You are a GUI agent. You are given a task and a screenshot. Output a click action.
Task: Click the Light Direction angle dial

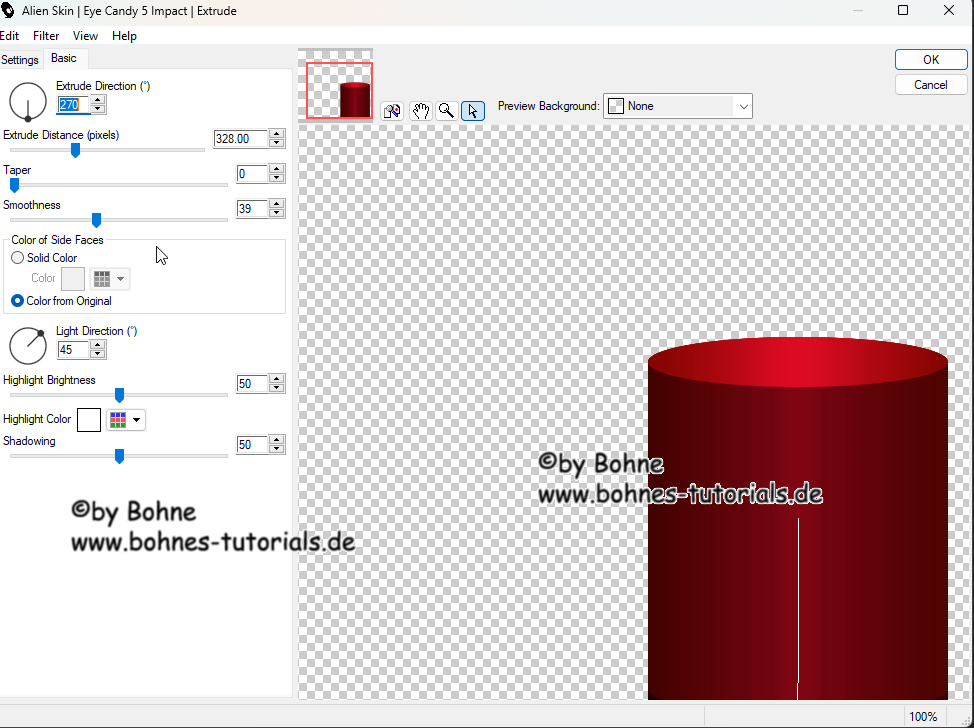(x=27, y=345)
